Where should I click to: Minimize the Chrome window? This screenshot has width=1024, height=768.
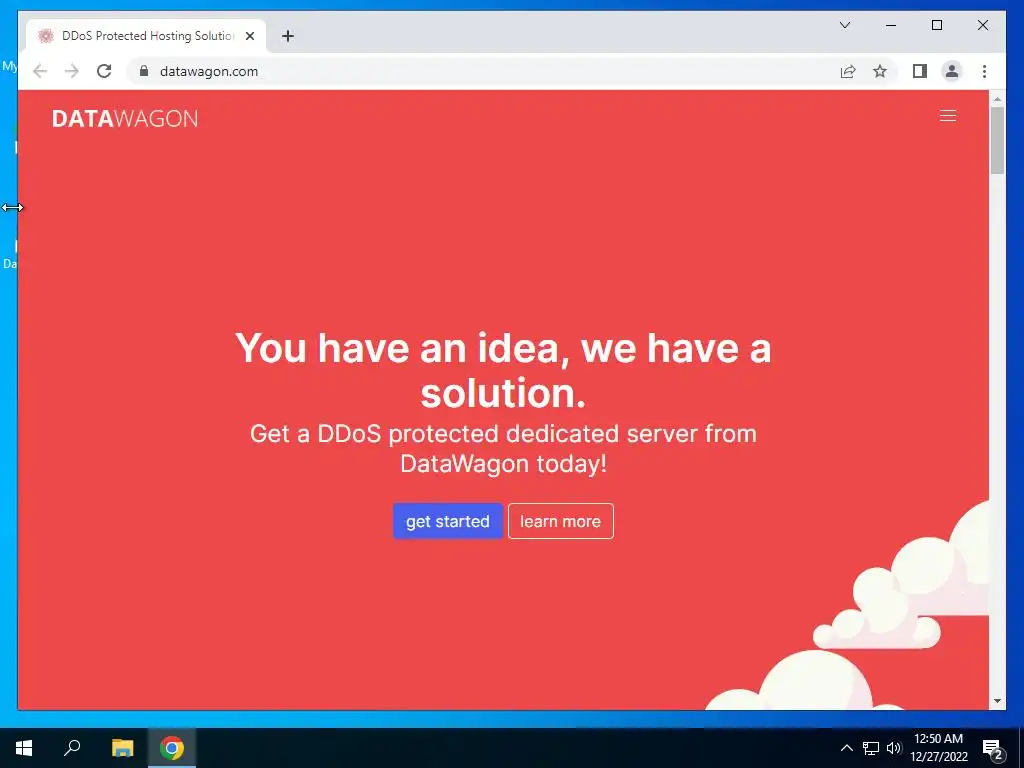[x=891, y=25]
